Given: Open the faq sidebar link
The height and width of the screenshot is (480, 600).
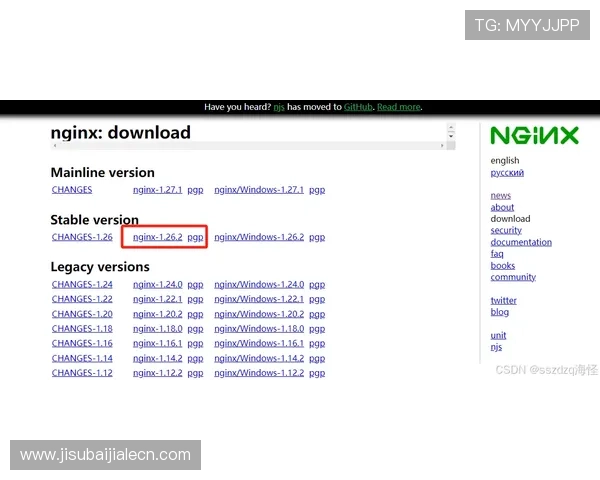Looking at the screenshot, I should click(497, 254).
